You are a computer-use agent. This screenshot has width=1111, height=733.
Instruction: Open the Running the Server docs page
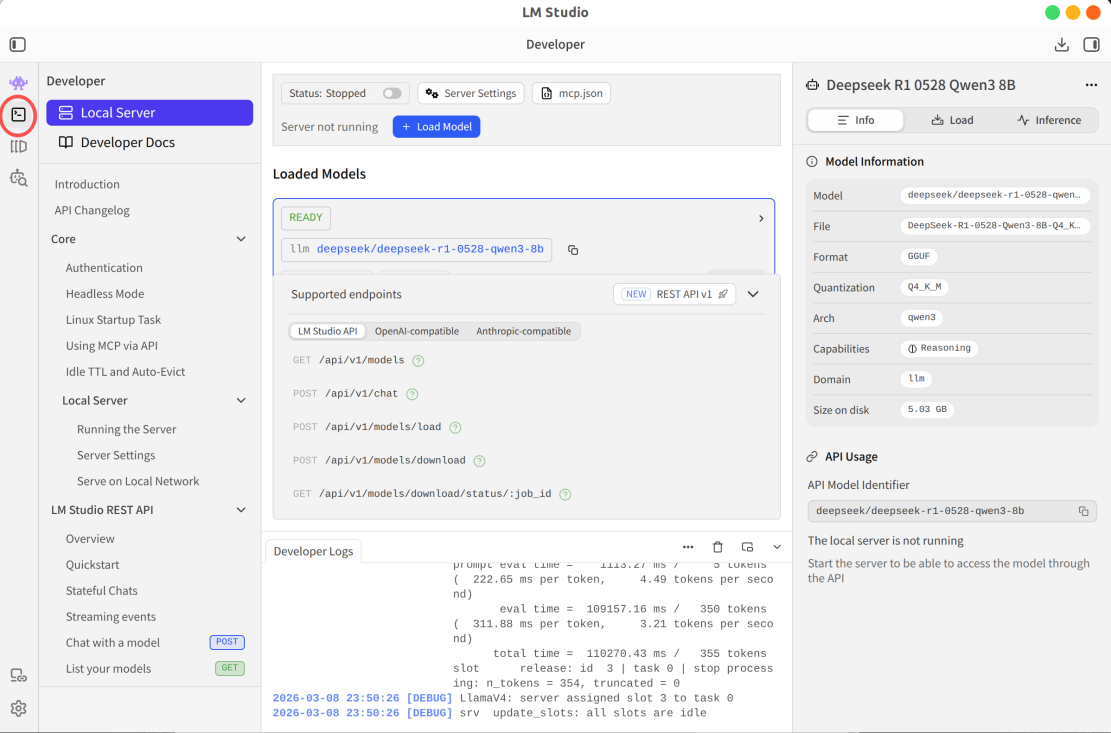click(x=126, y=429)
